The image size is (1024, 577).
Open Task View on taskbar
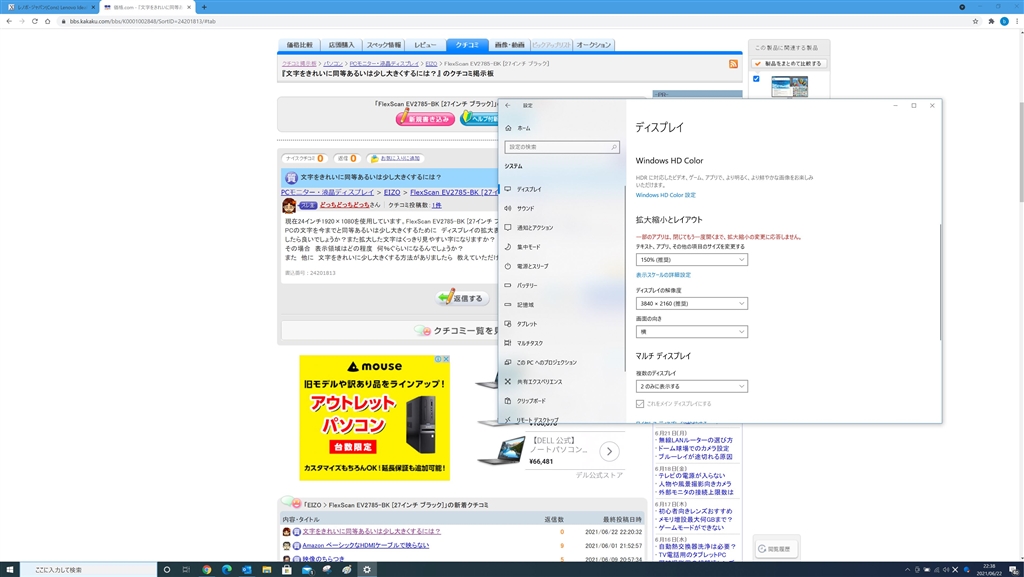click(186, 570)
